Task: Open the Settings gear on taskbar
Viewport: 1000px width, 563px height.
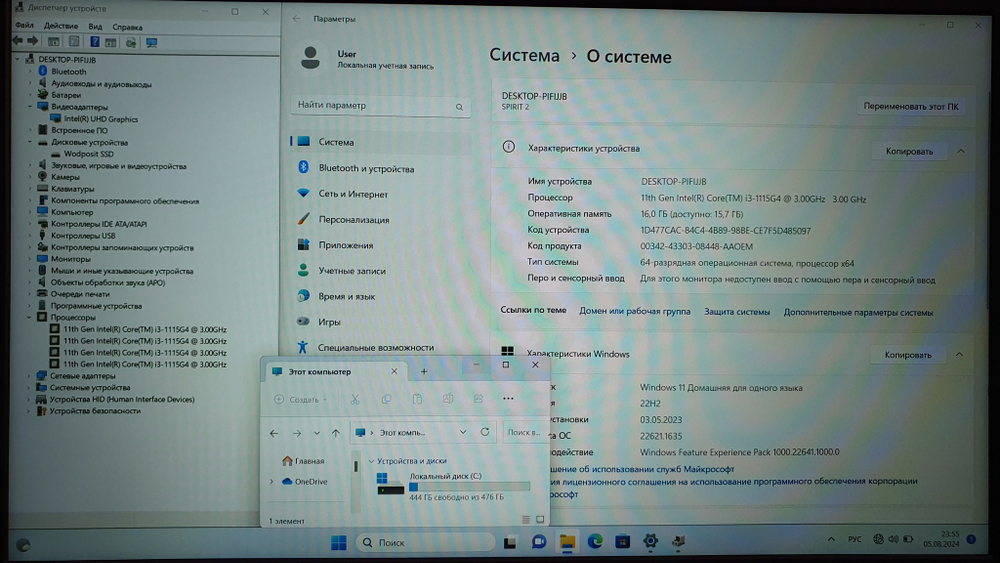Action: click(x=651, y=541)
